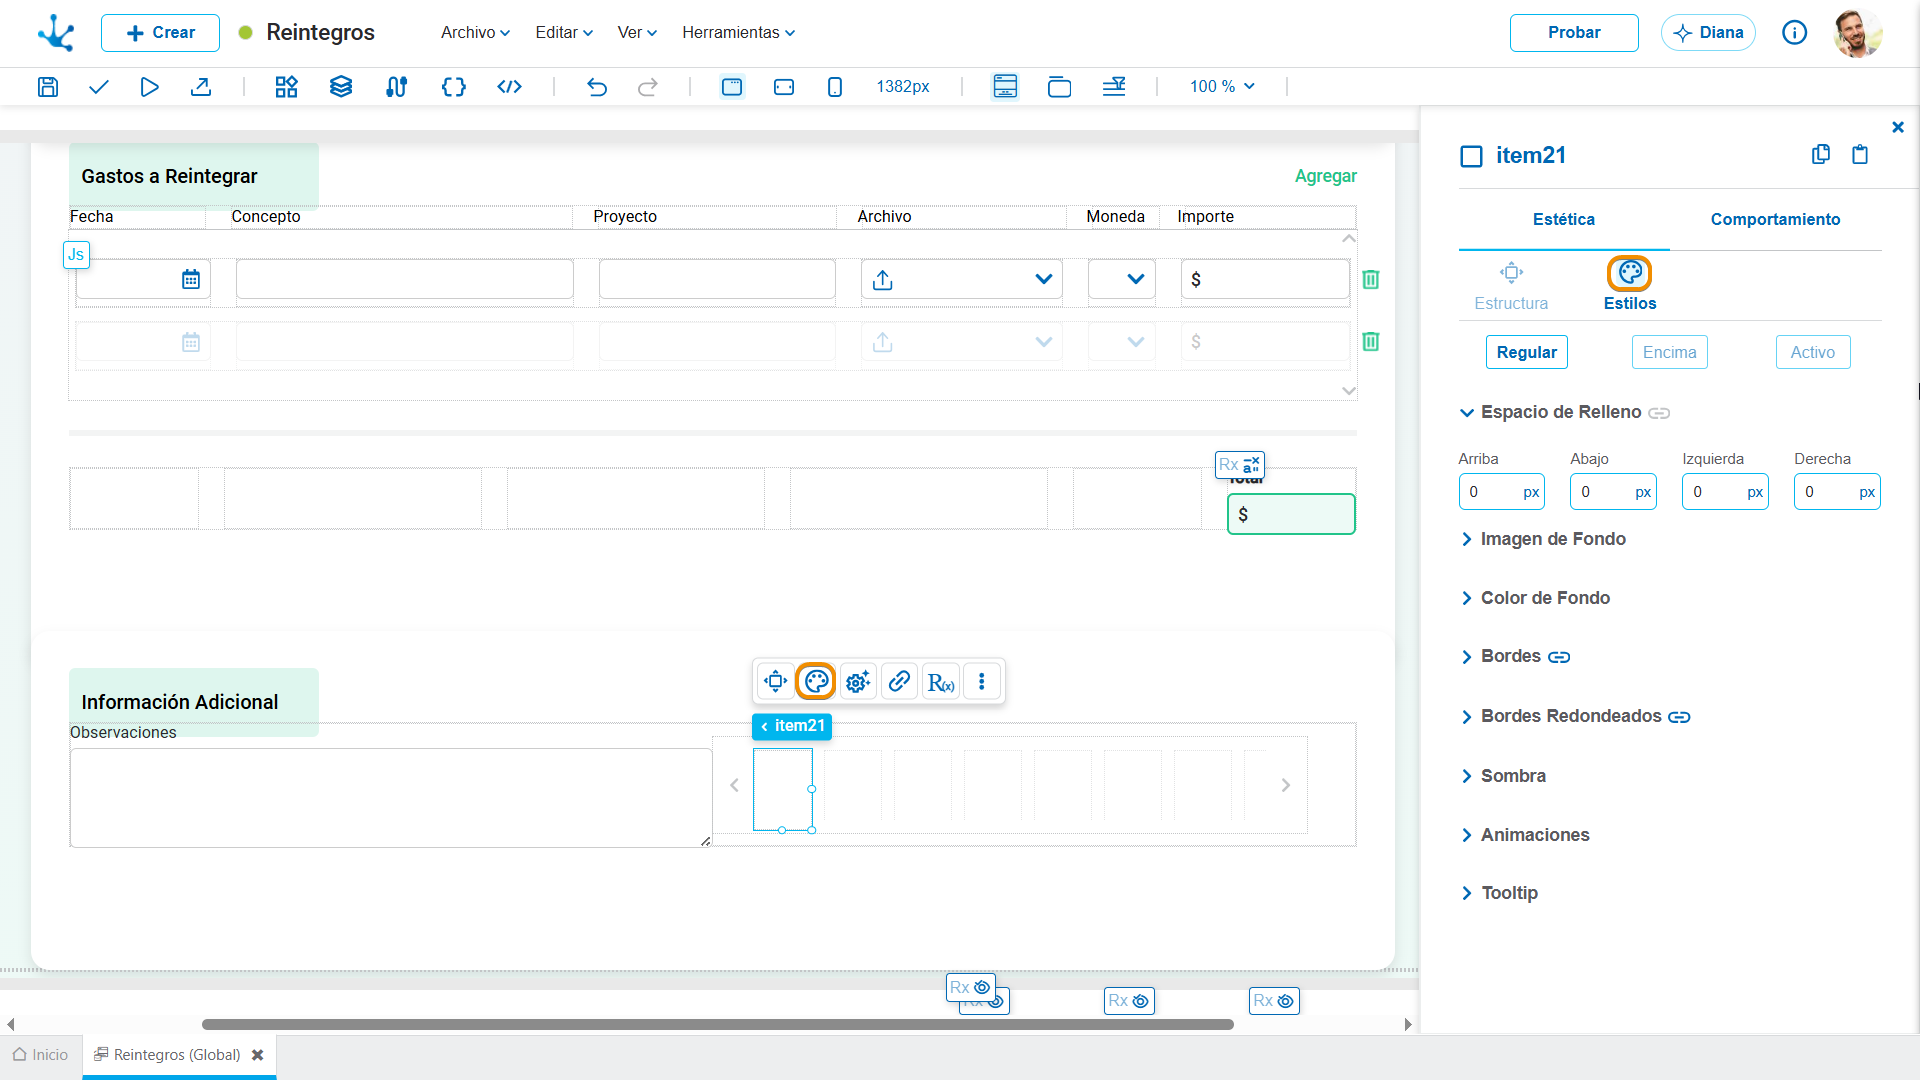
Task: Undo the last action
Action: point(597,87)
